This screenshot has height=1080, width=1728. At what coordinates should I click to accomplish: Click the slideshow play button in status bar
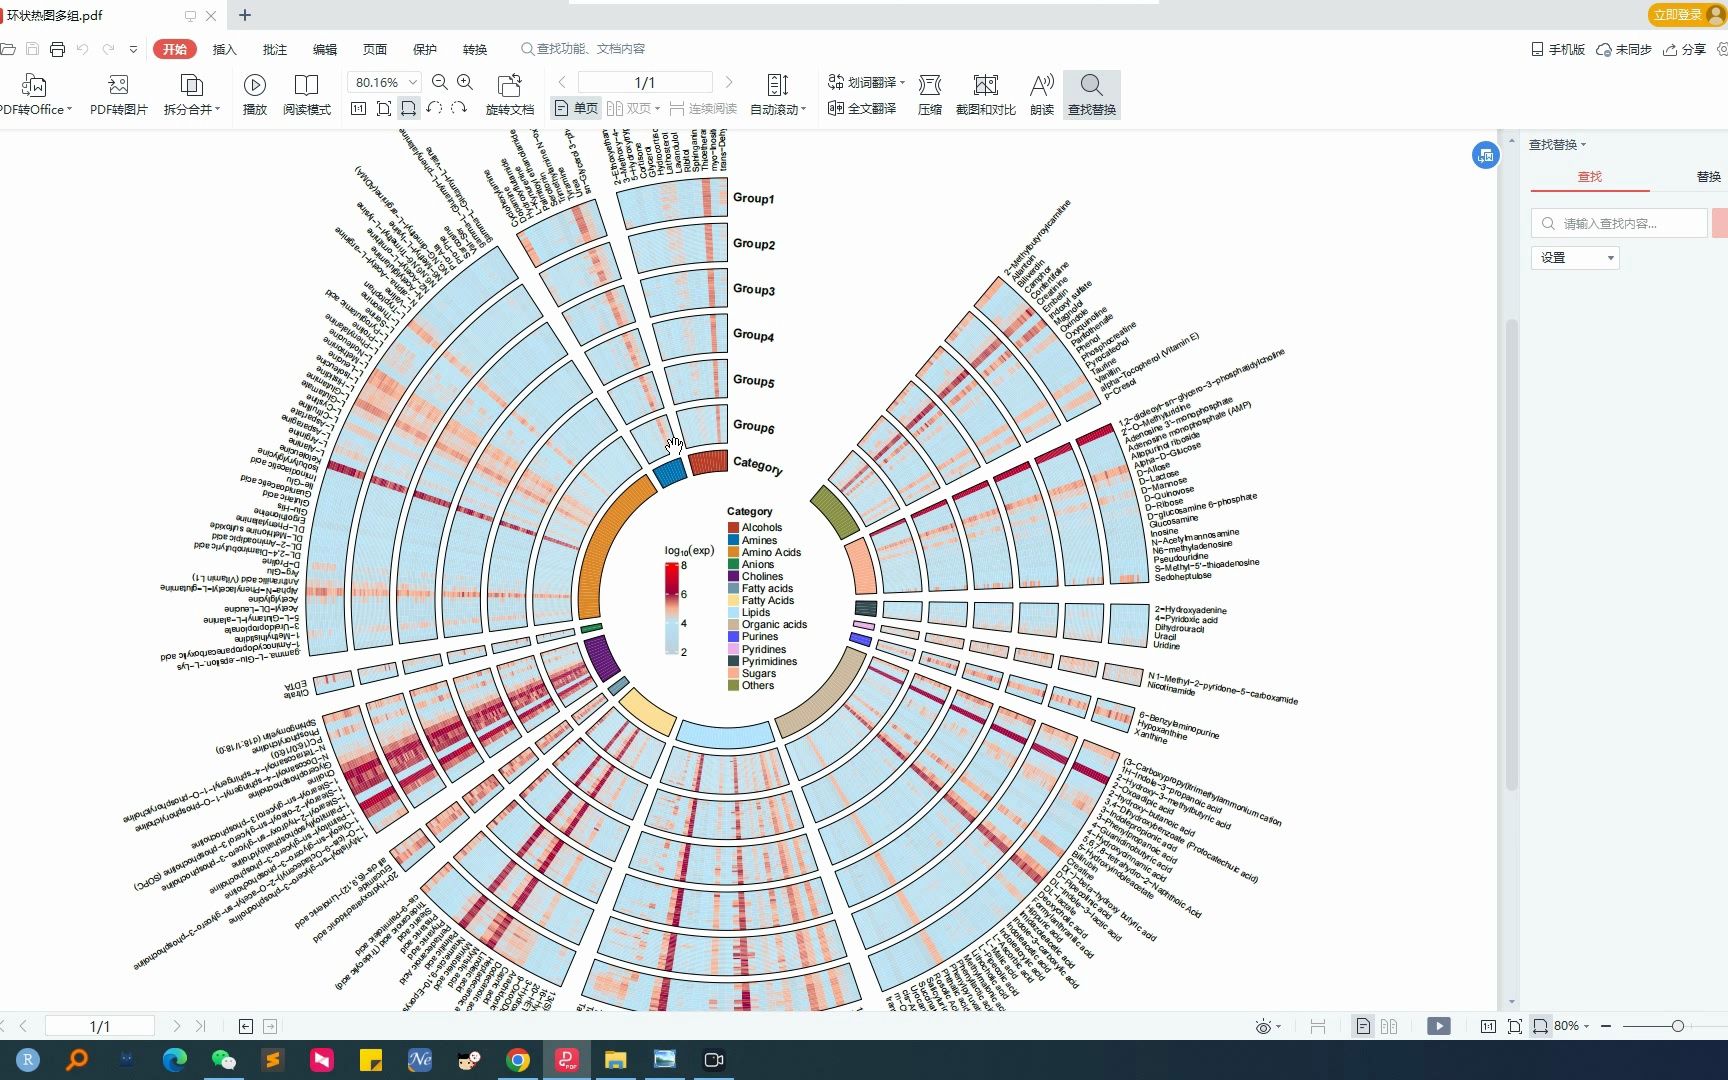click(1439, 1026)
